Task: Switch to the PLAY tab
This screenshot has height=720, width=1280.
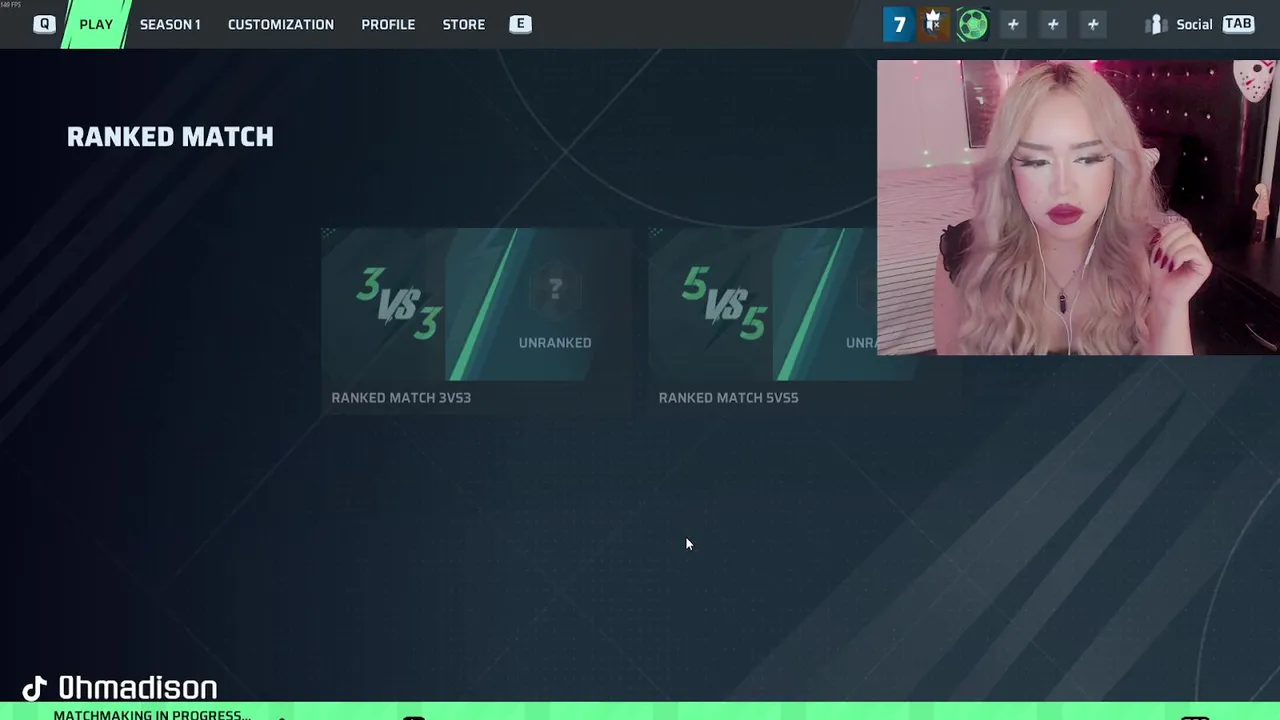Action: coord(96,24)
